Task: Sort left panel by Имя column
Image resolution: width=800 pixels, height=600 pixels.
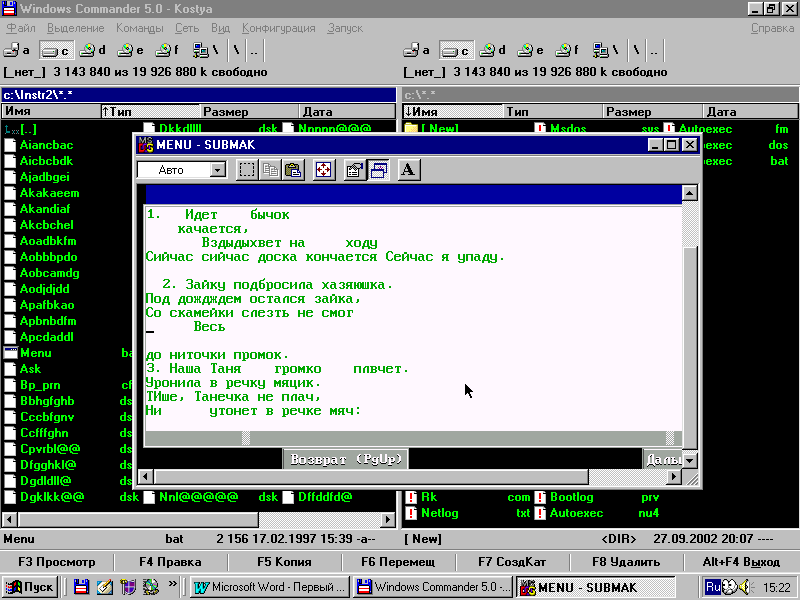Action: click(51, 111)
